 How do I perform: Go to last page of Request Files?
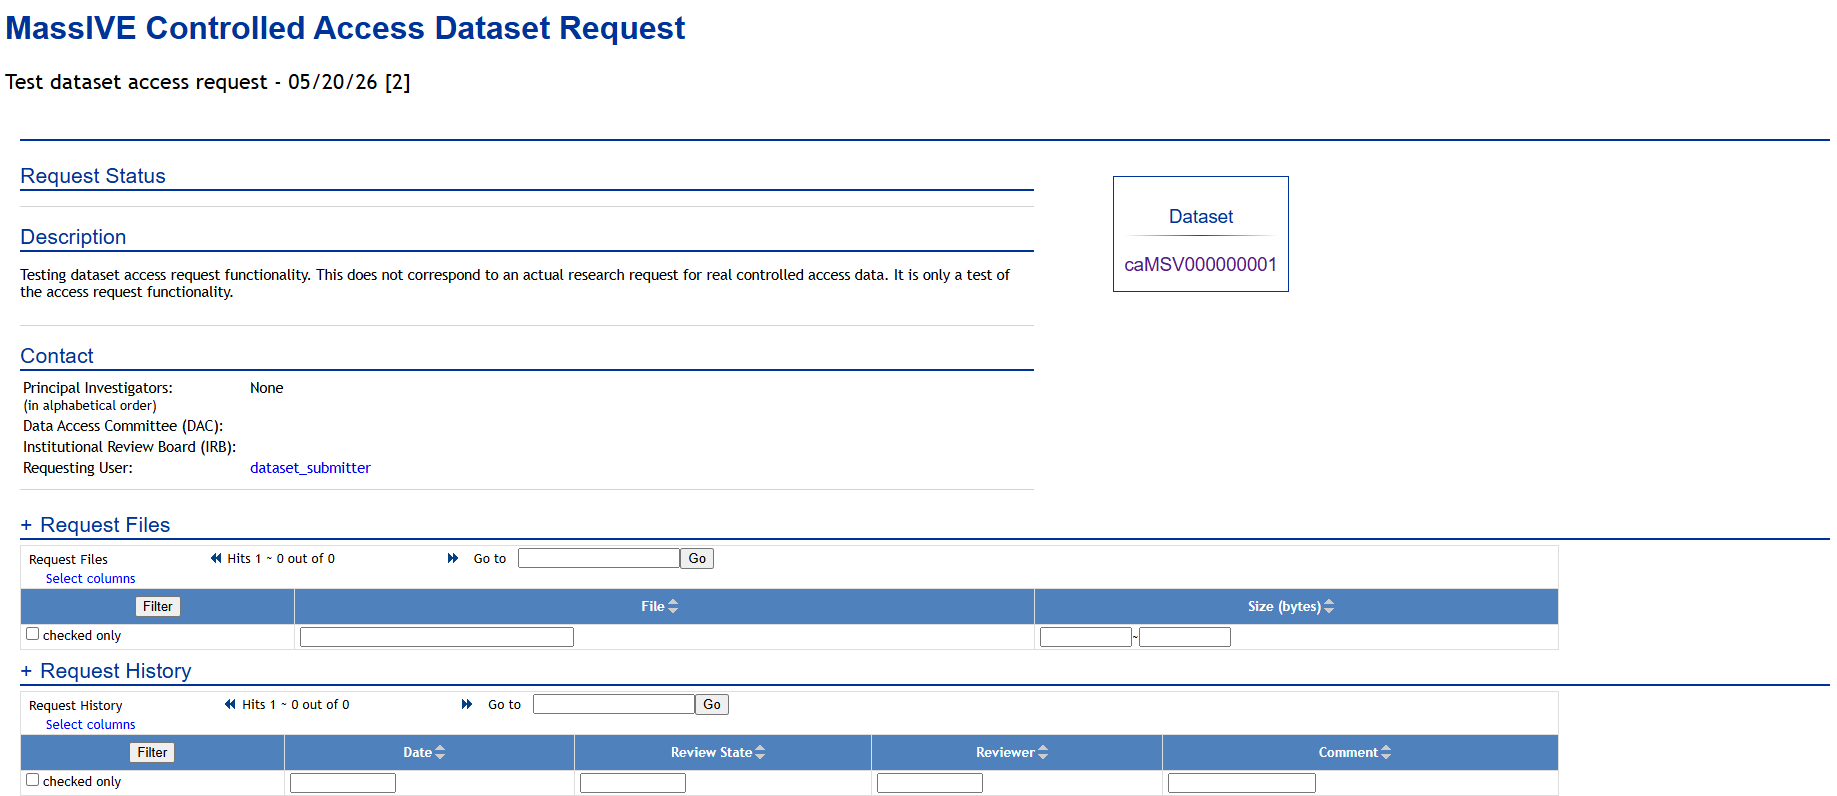tap(453, 558)
